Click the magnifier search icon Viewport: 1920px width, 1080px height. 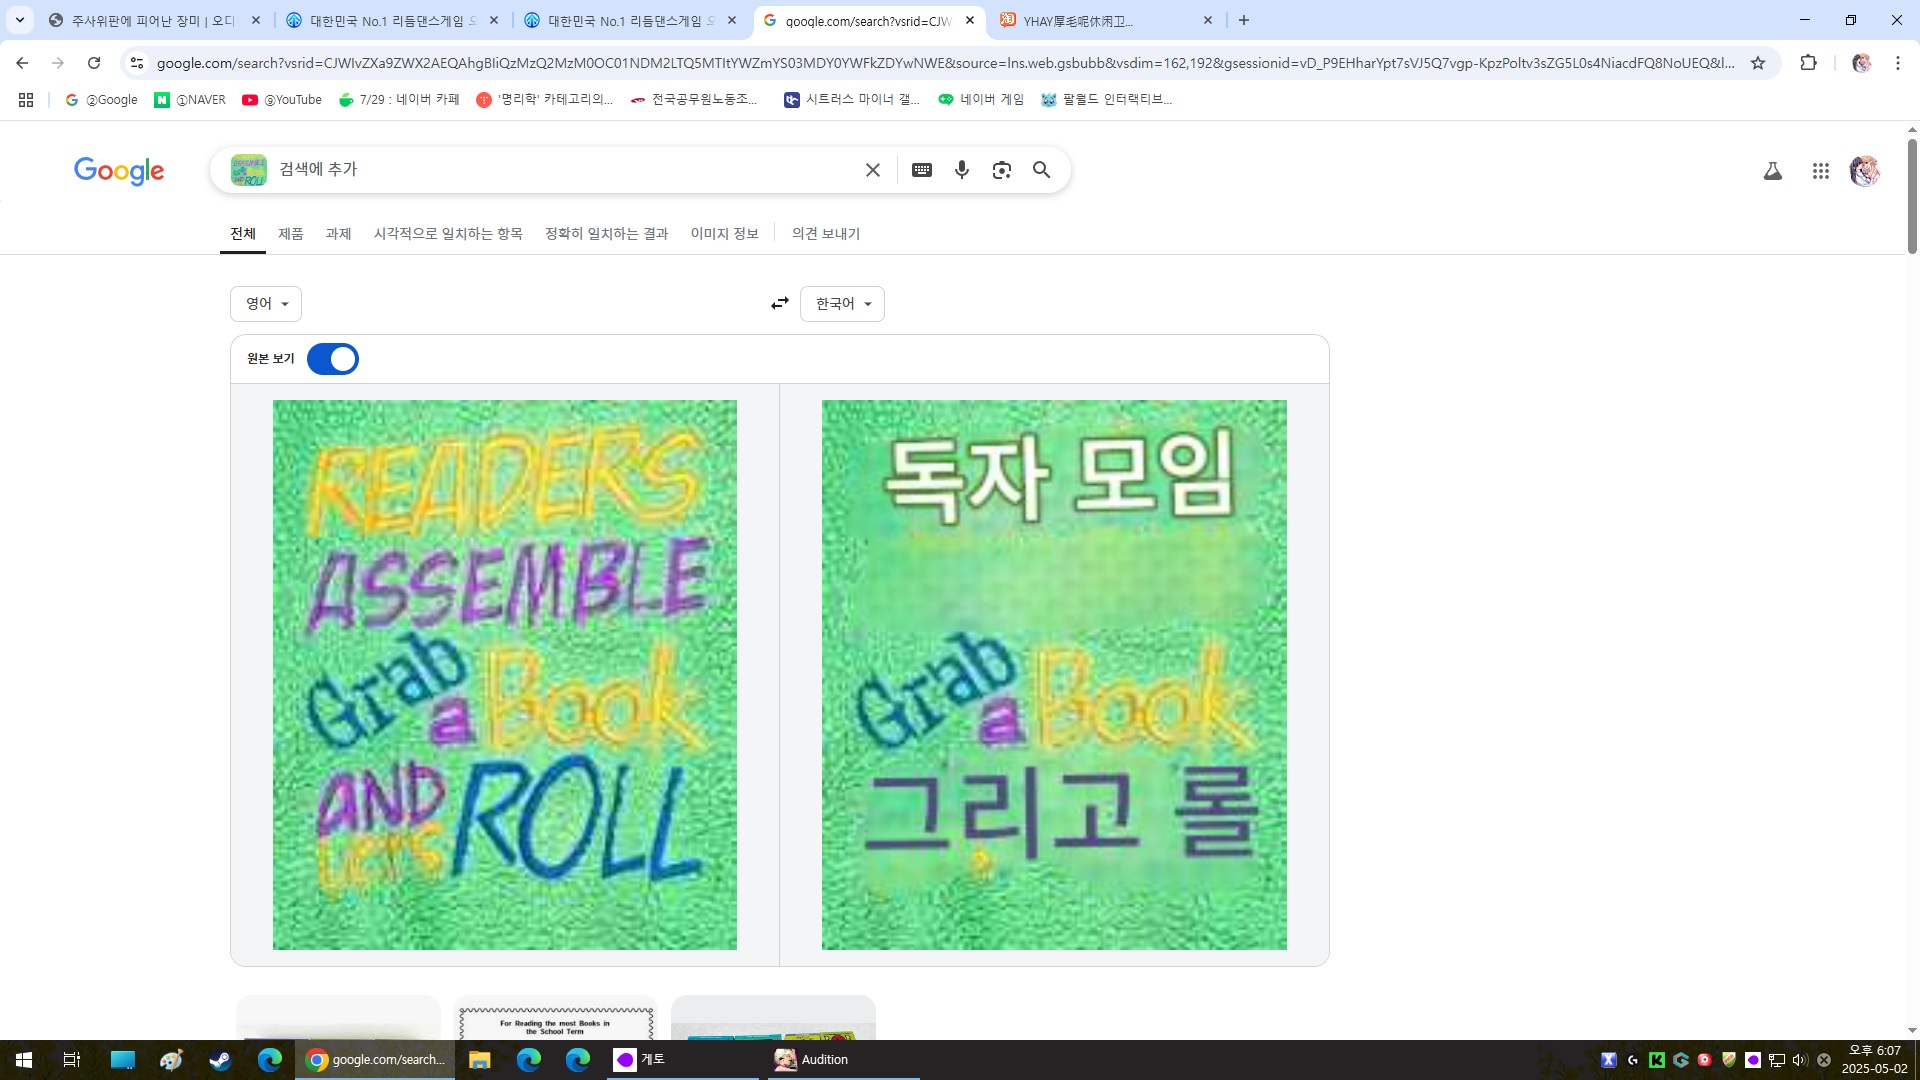coord(1041,170)
